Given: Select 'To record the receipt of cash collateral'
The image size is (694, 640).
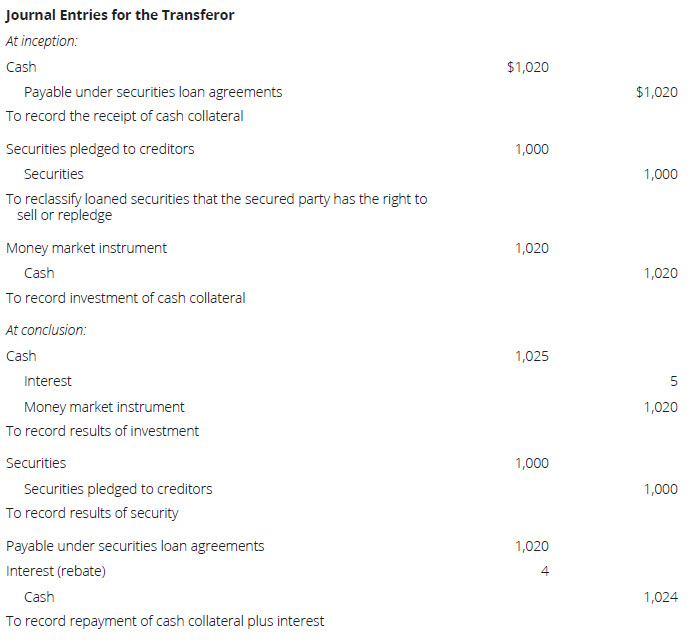Looking at the screenshot, I should [x=125, y=116].
